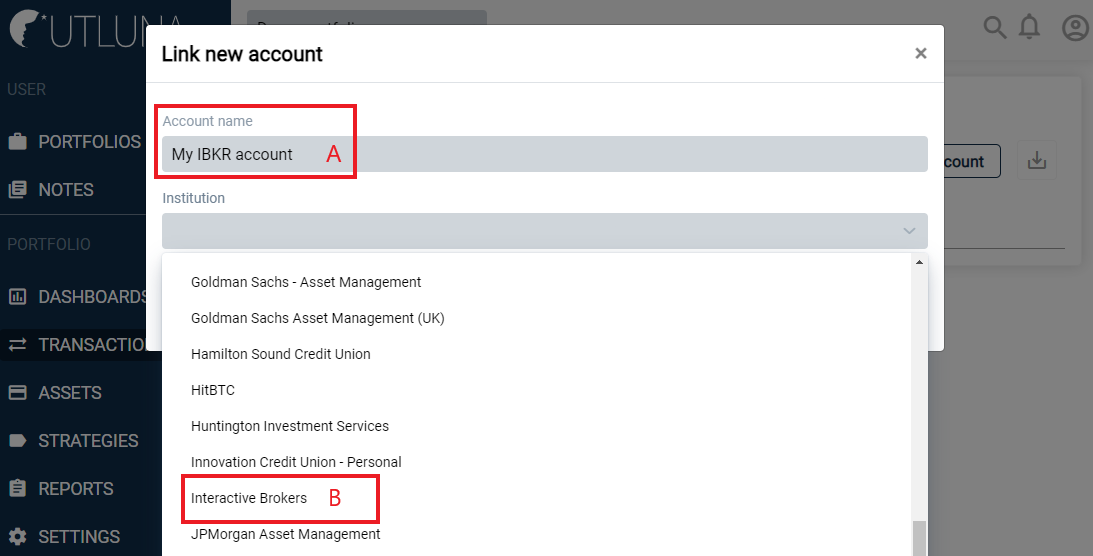Click the Transactions arrows icon
Viewport: 1093px width, 556px height.
coord(17,345)
